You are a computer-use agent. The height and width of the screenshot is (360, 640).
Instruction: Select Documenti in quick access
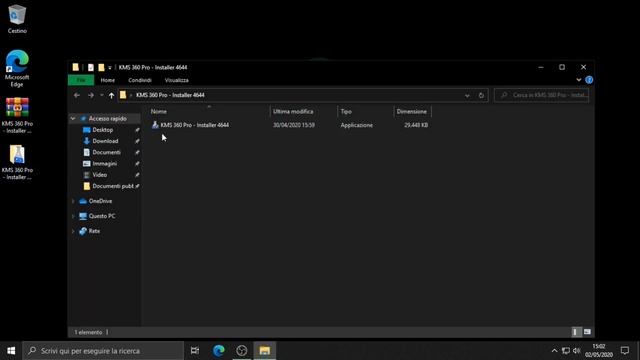(106, 152)
